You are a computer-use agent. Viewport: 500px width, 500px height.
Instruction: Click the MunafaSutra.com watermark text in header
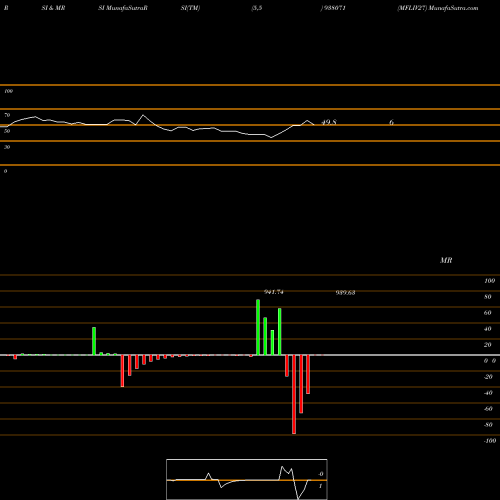(453, 8)
